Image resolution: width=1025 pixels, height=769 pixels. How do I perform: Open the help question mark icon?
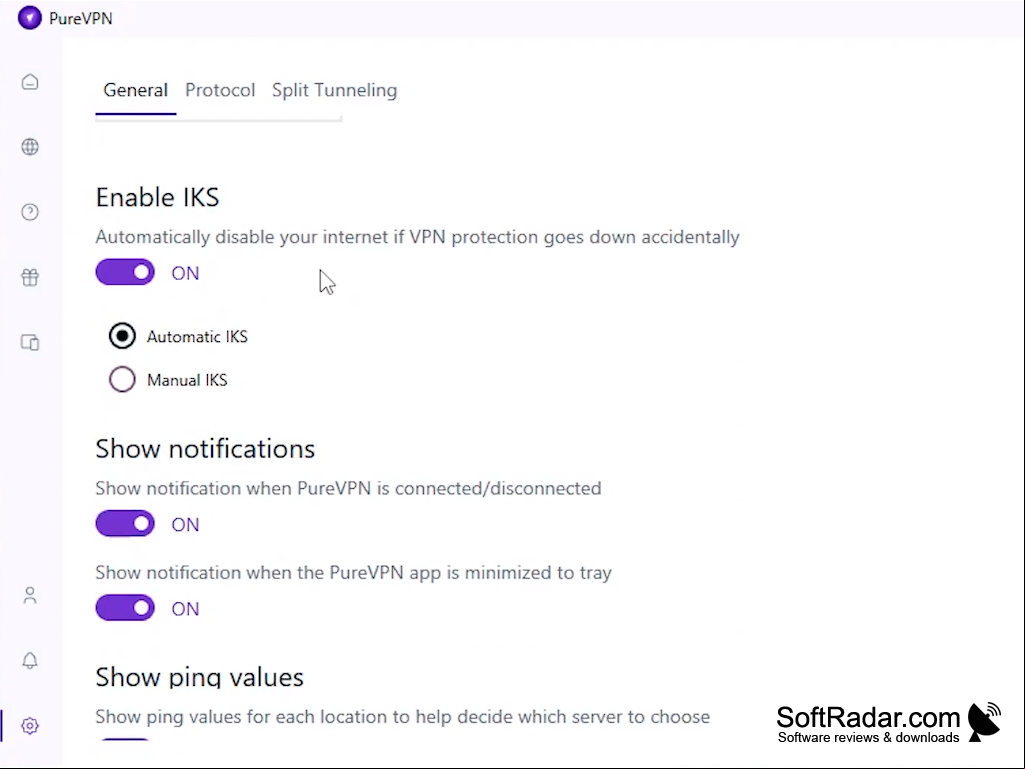(x=30, y=212)
